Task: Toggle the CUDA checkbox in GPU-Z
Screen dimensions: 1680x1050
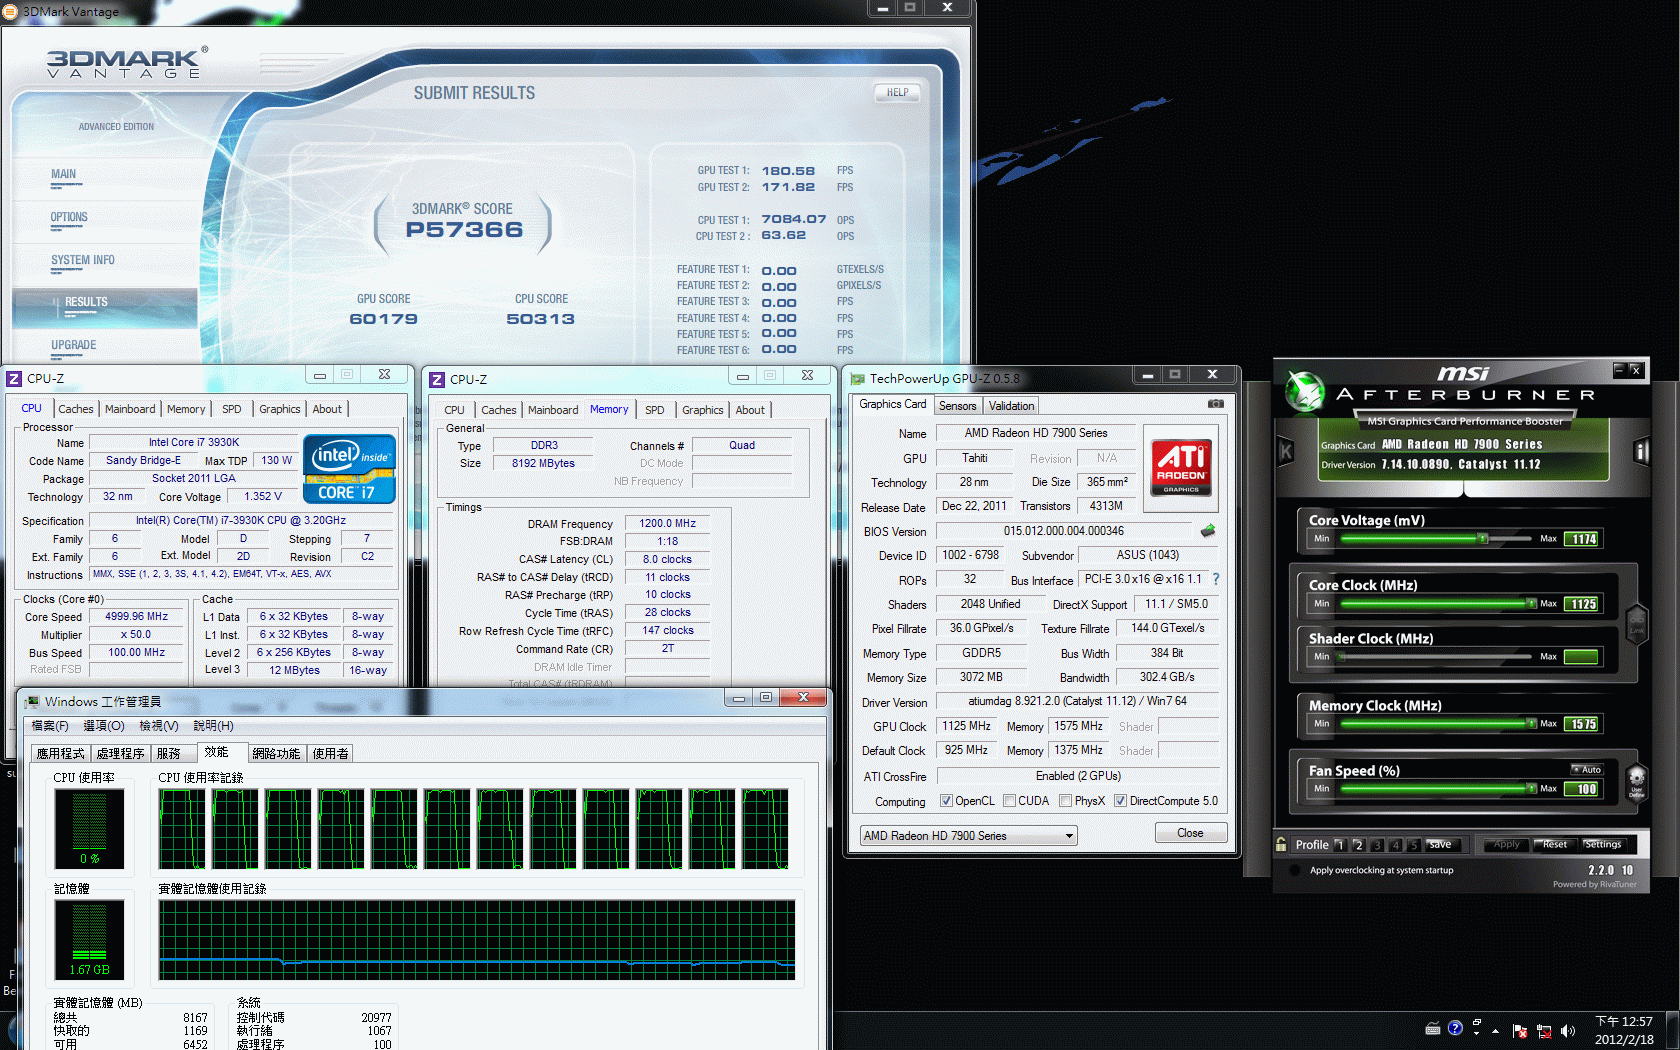Action: (x=1010, y=801)
